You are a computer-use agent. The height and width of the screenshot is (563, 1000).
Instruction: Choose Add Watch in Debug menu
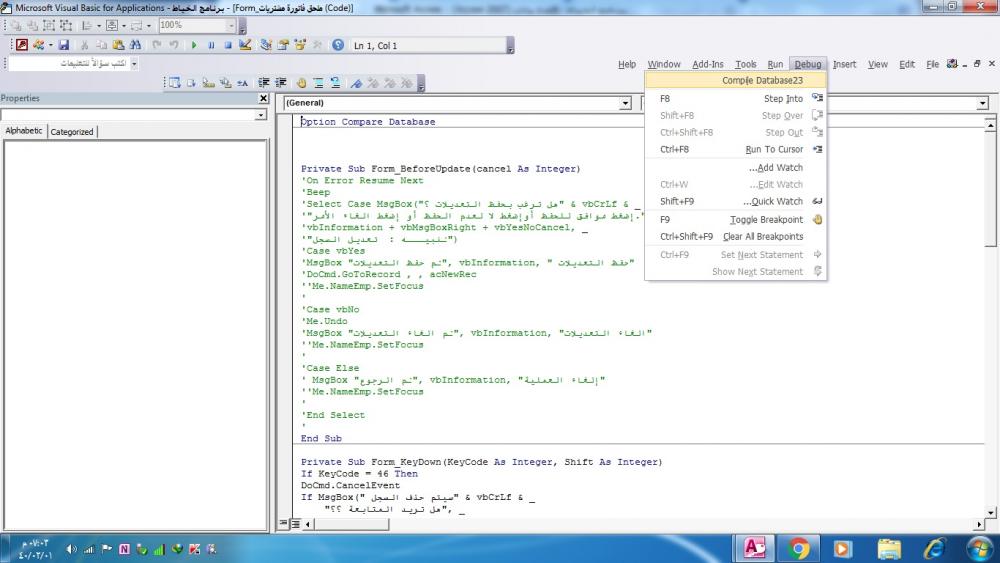tap(736, 168)
